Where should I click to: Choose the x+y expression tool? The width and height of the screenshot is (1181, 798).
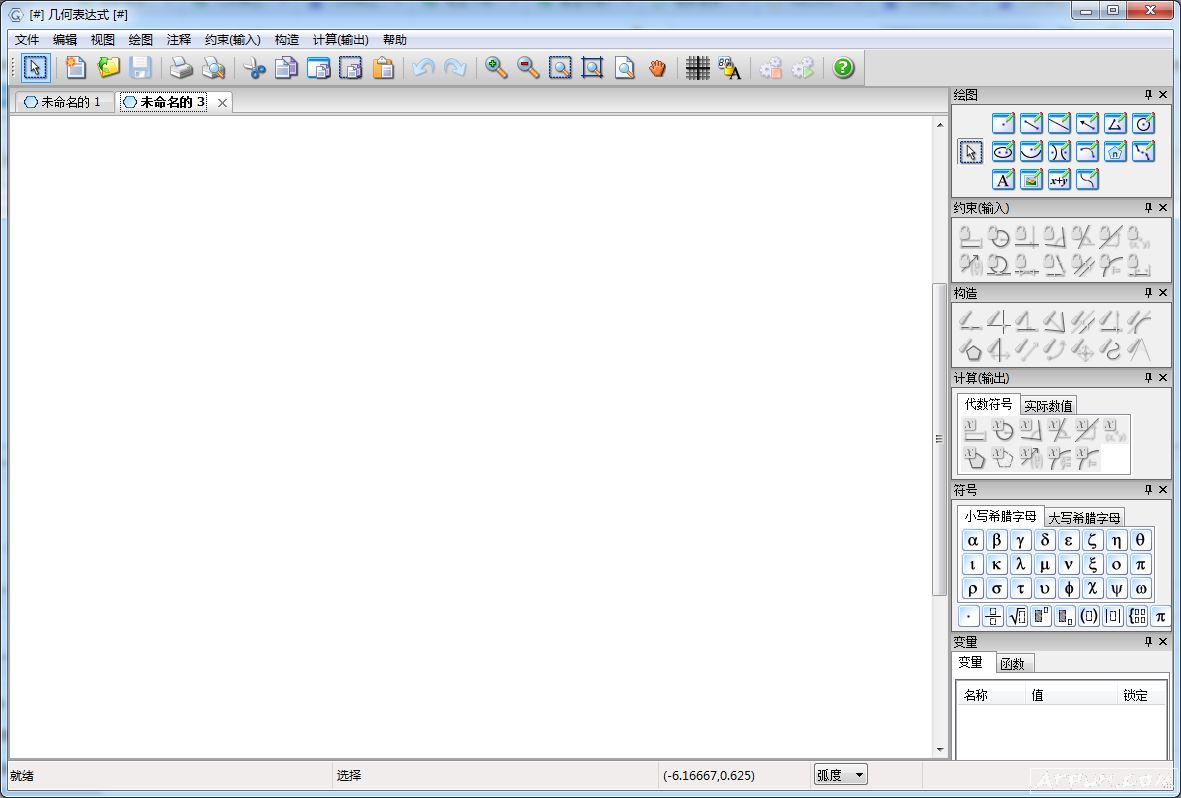tap(1059, 179)
